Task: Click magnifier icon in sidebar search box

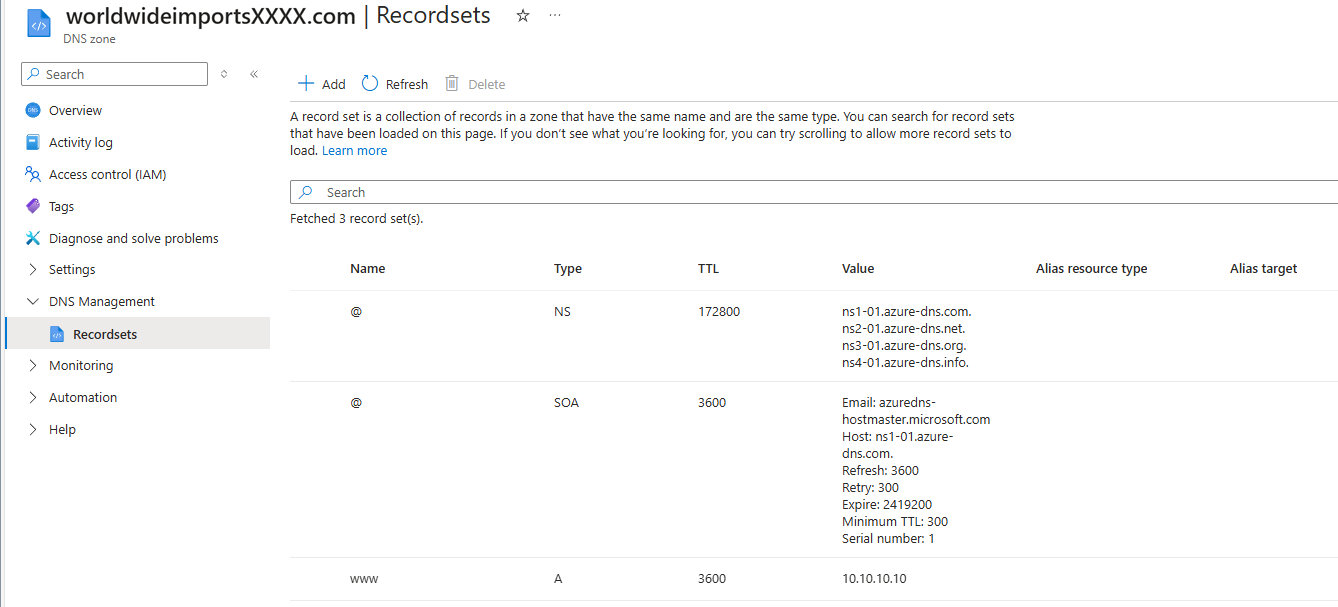Action: pos(35,74)
